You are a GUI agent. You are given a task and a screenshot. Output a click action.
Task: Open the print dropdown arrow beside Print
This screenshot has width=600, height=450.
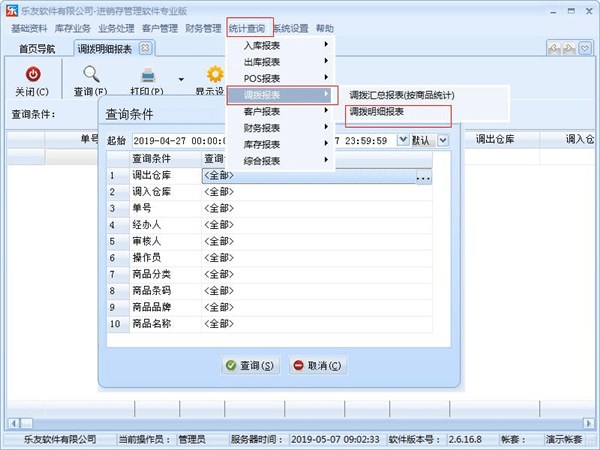tap(181, 80)
